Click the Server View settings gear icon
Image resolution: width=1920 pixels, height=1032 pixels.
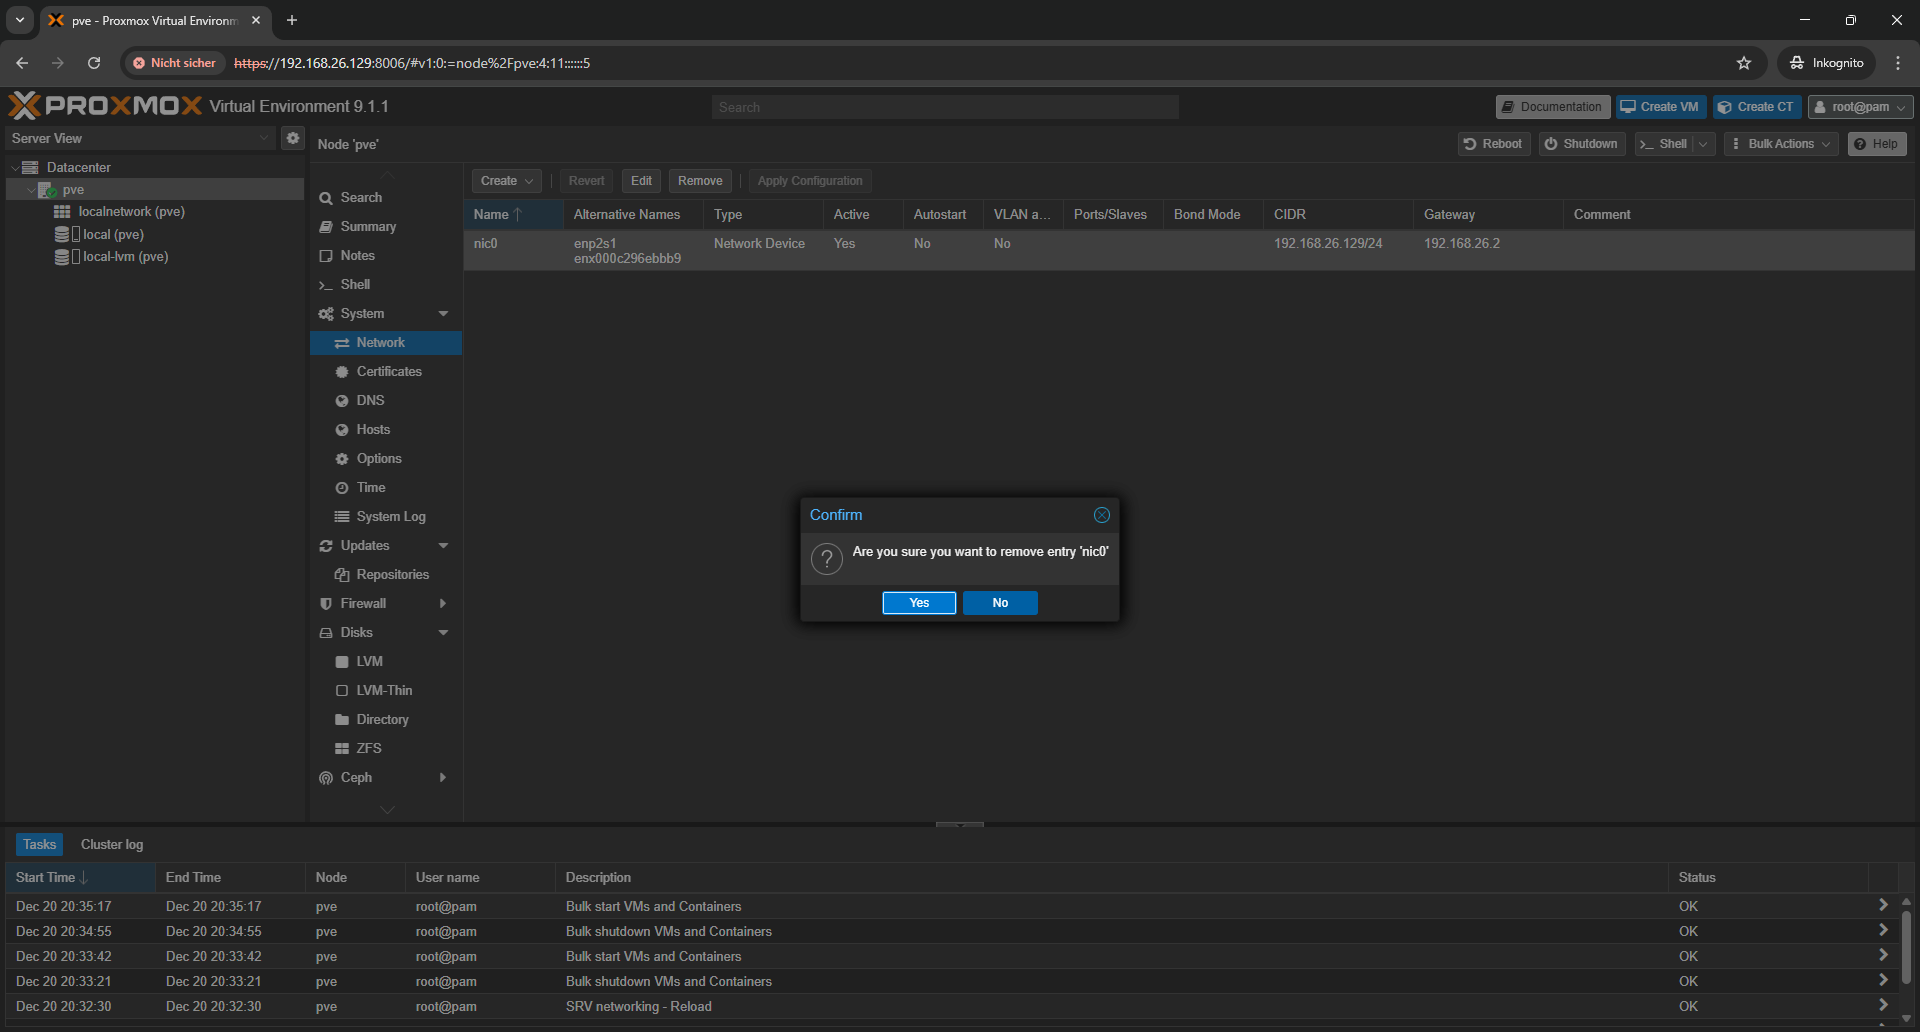click(x=293, y=138)
